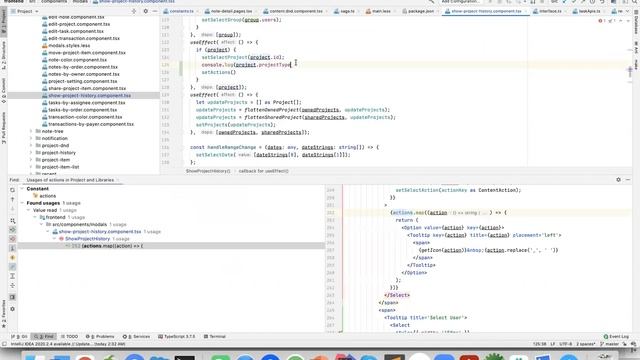Select project-setting.component.tsx file
640x360 pixels.
click(x=82, y=81)
